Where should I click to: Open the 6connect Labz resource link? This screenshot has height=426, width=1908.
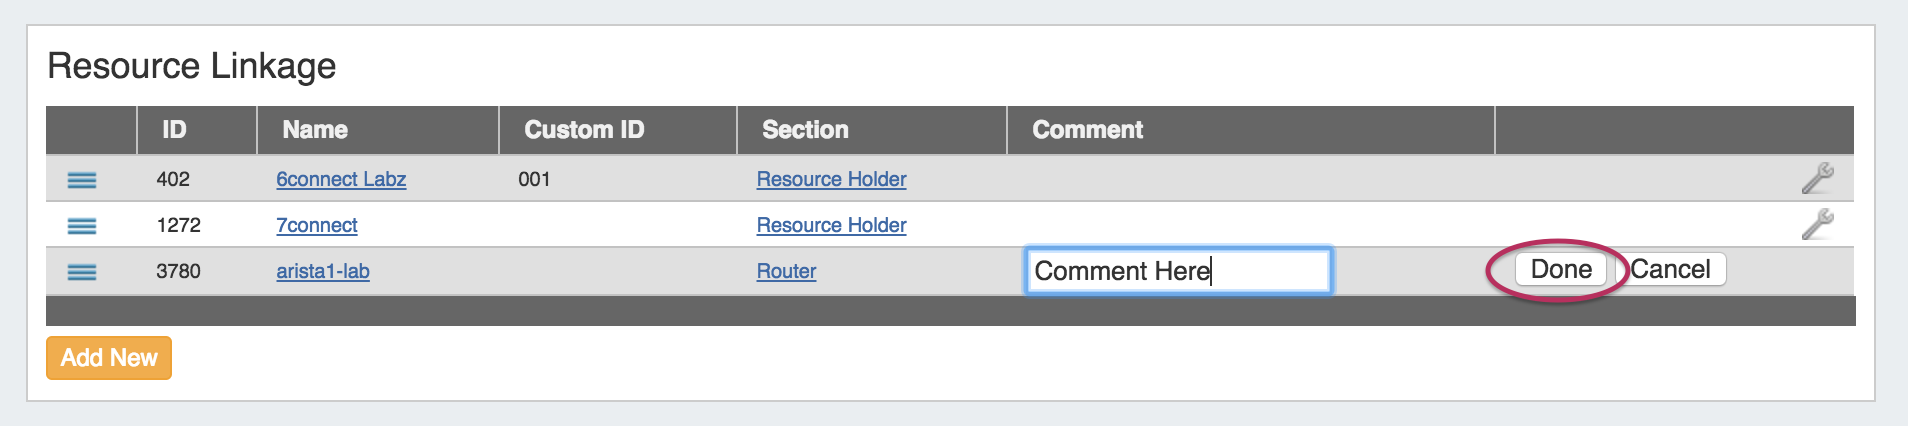click(341, 180)
